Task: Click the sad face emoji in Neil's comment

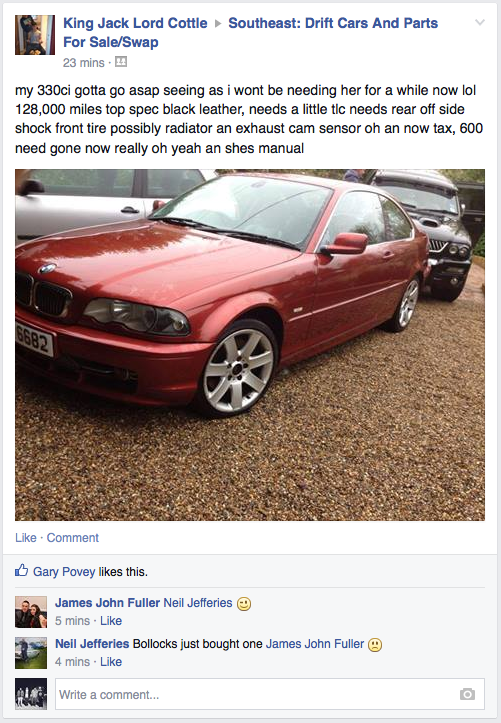Action: click(x=375, y=645)
